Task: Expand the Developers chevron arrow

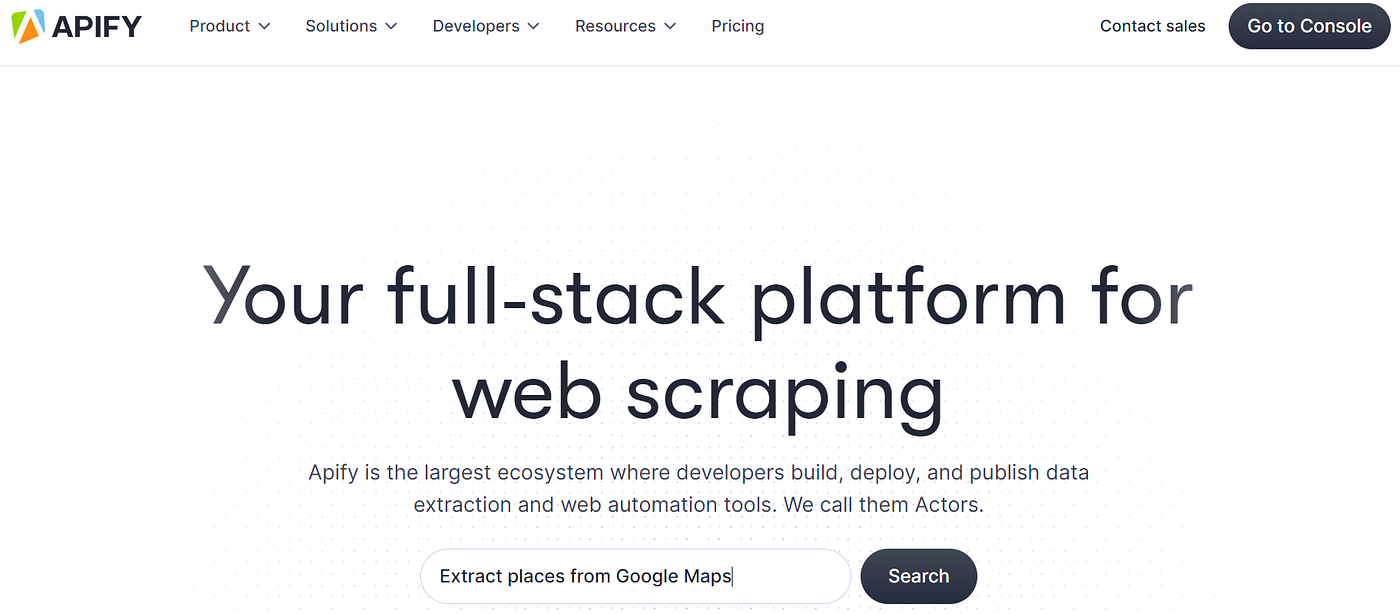Action: click(533, 27)
